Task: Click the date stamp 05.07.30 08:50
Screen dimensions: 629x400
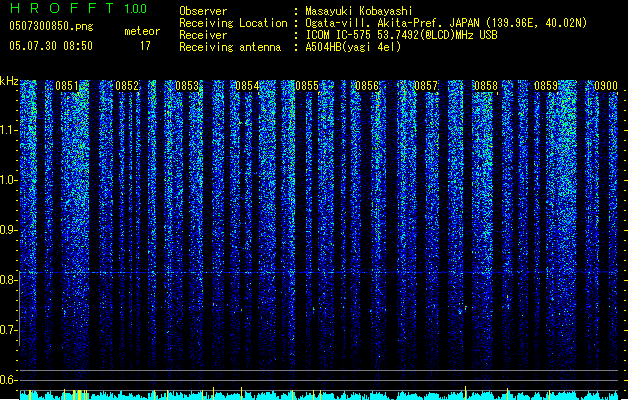Action: click(x=51, y=46)
